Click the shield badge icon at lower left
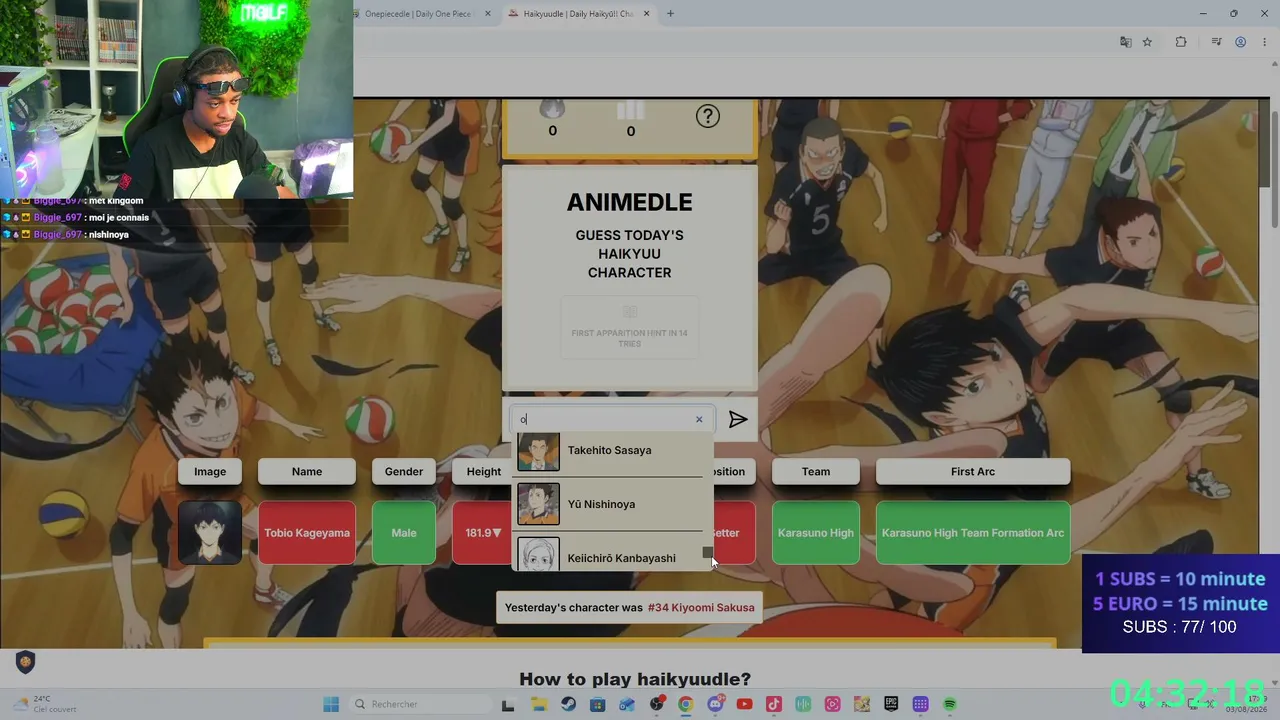This screenshot has width=1280, height=720. click(25, 661)
